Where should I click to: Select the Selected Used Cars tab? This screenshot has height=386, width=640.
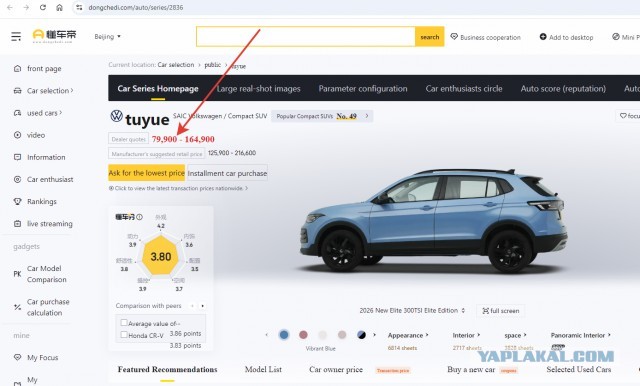579,369
